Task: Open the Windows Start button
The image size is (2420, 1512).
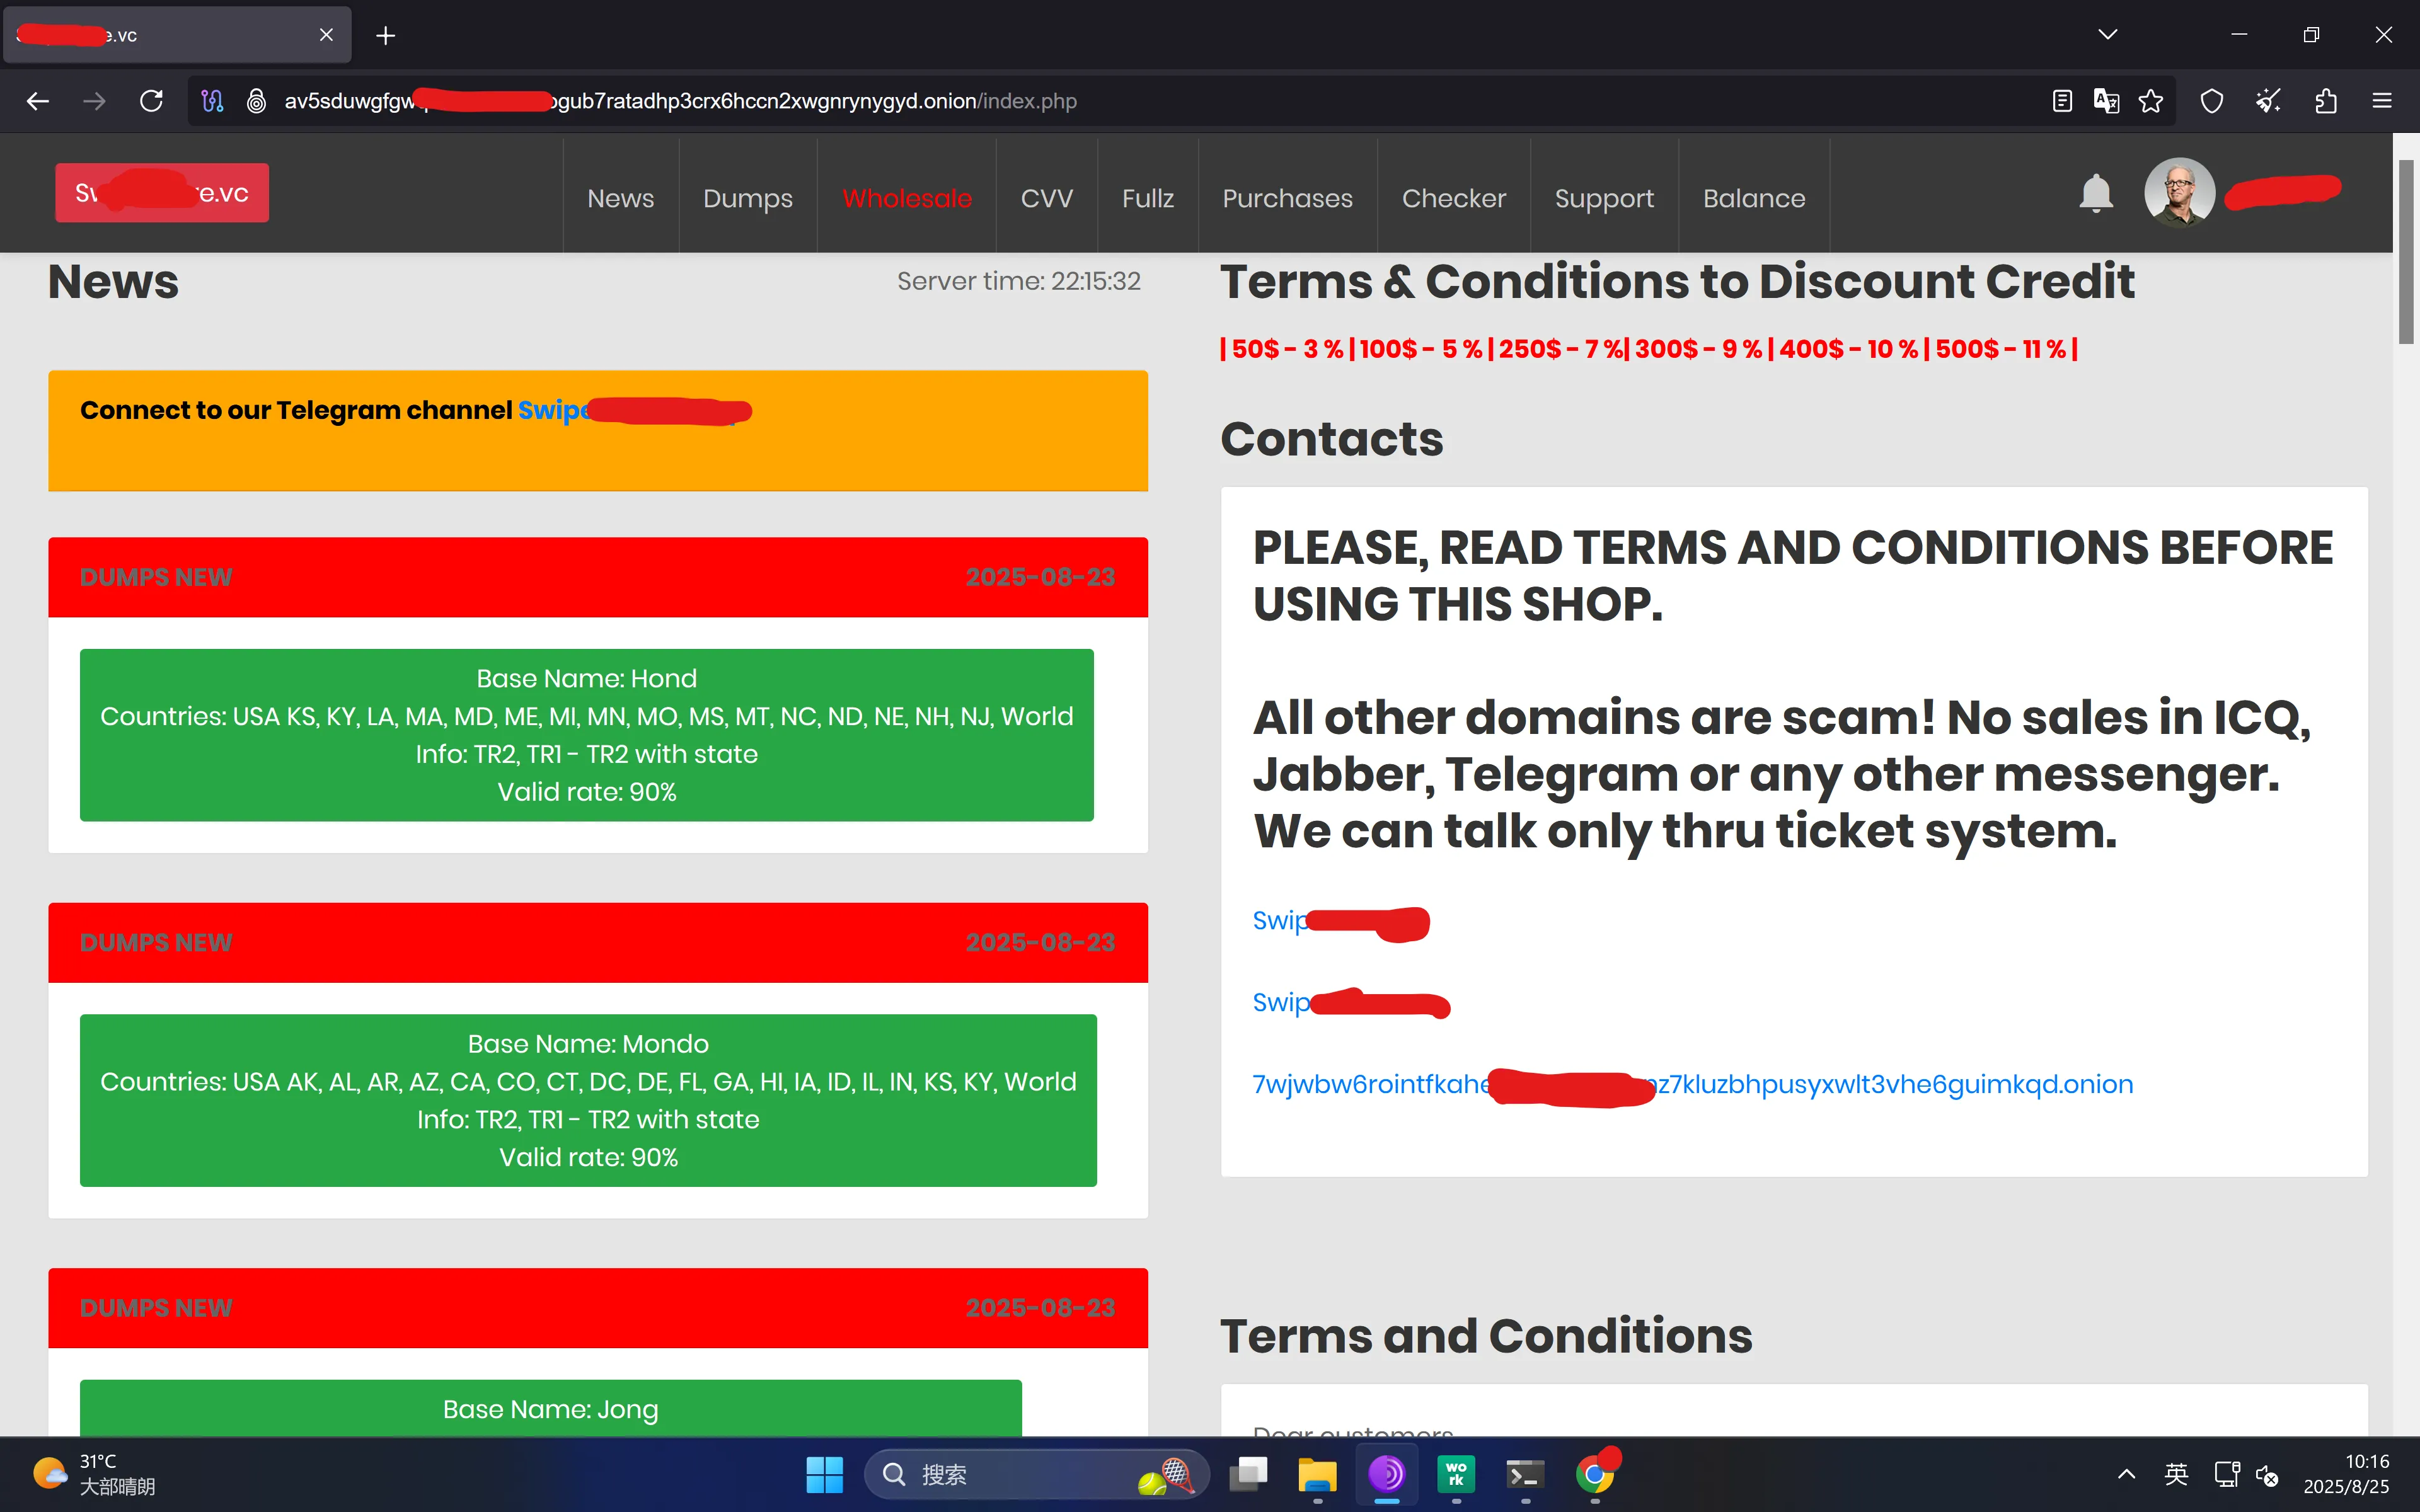Action: coord(825,1474)
